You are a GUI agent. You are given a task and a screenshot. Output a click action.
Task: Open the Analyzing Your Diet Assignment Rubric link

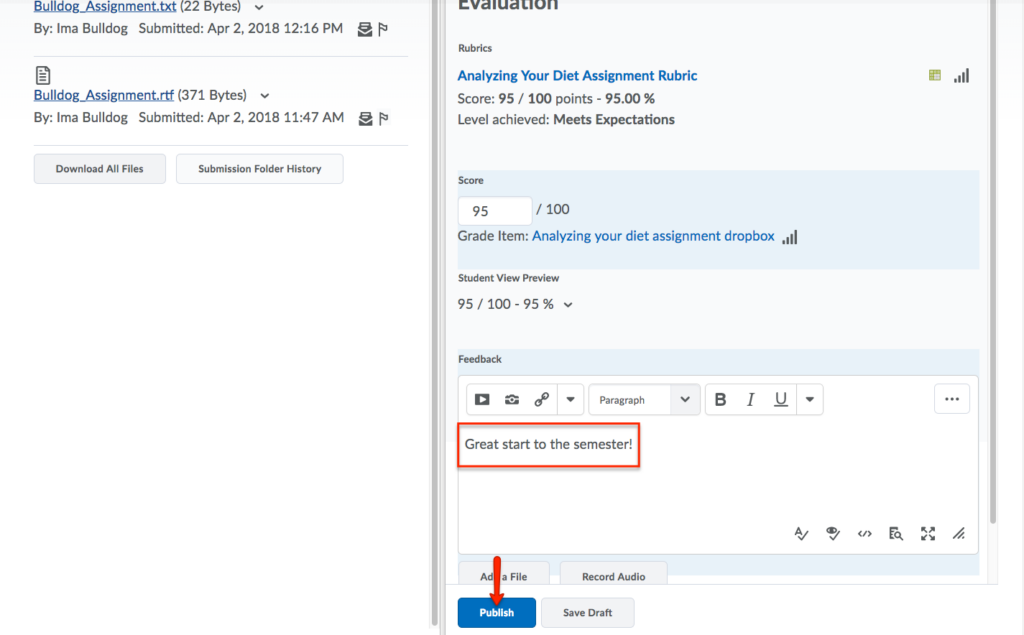[577, 76]
